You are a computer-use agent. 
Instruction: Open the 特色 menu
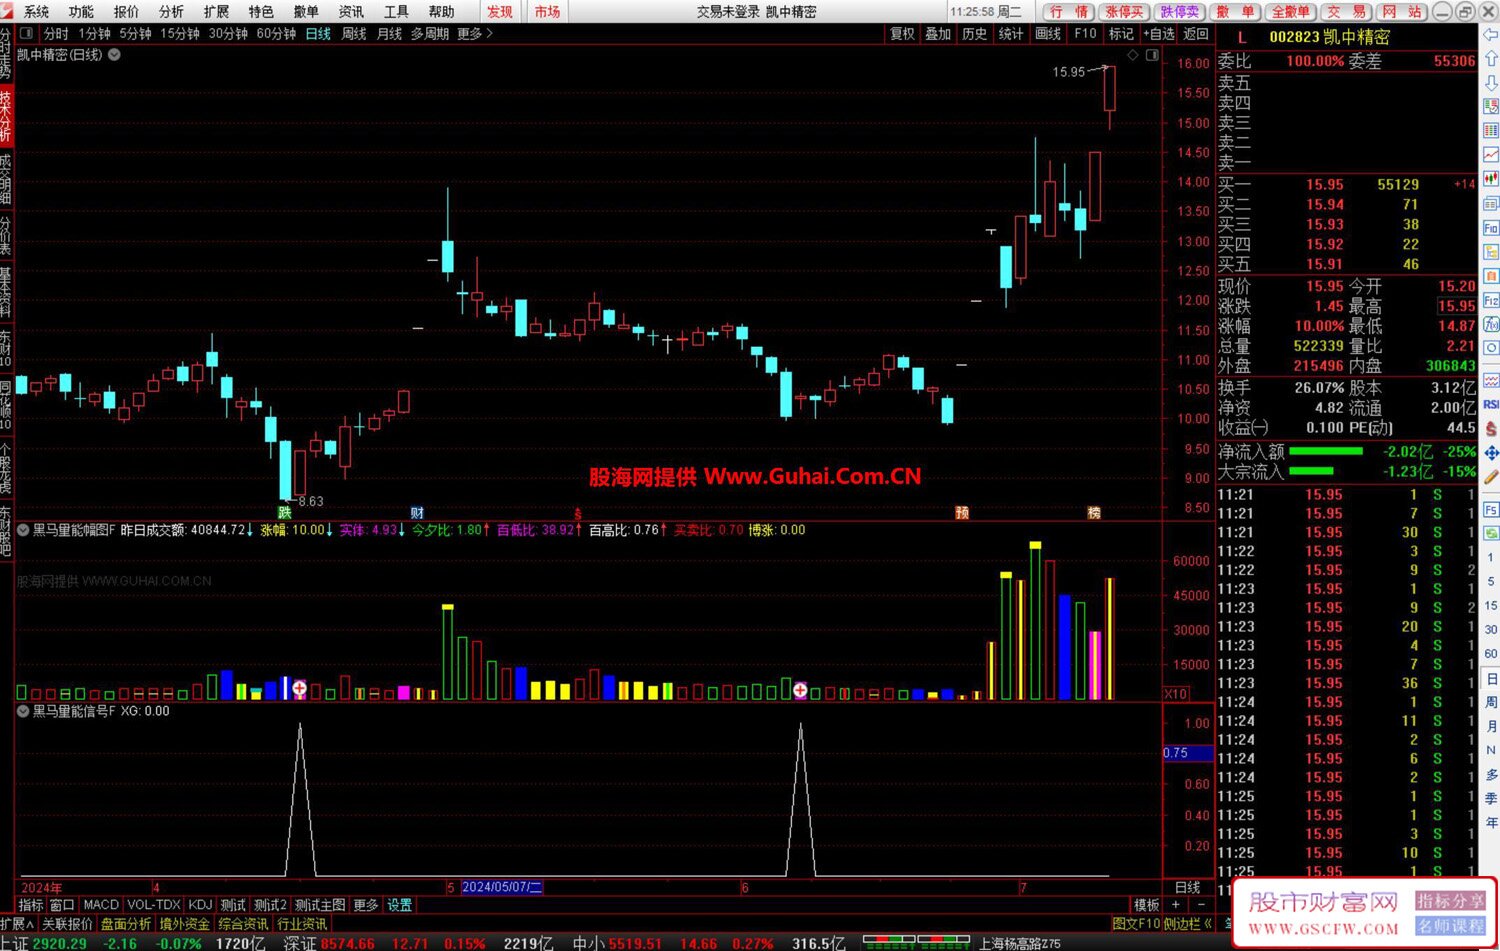pyautogui.click(x=262, y=12)
